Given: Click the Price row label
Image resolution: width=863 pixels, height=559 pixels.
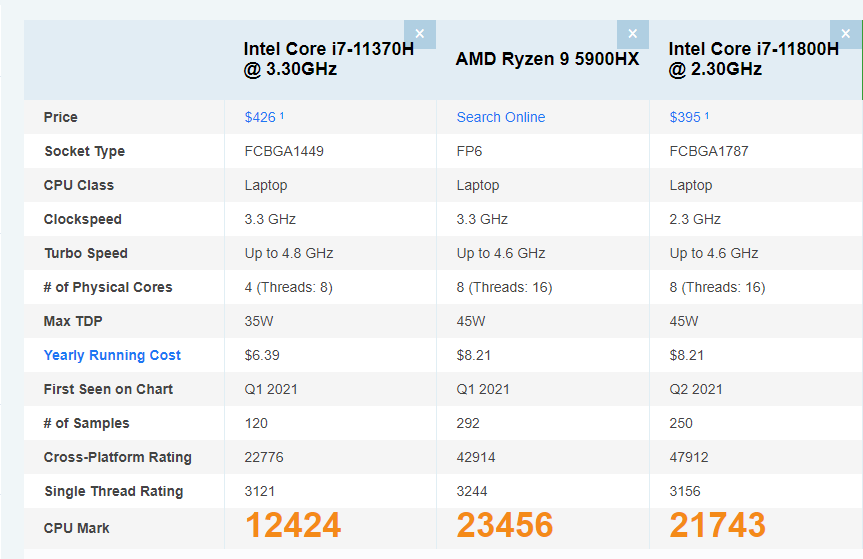Looking at the screenshot, I should click(61, 117).
